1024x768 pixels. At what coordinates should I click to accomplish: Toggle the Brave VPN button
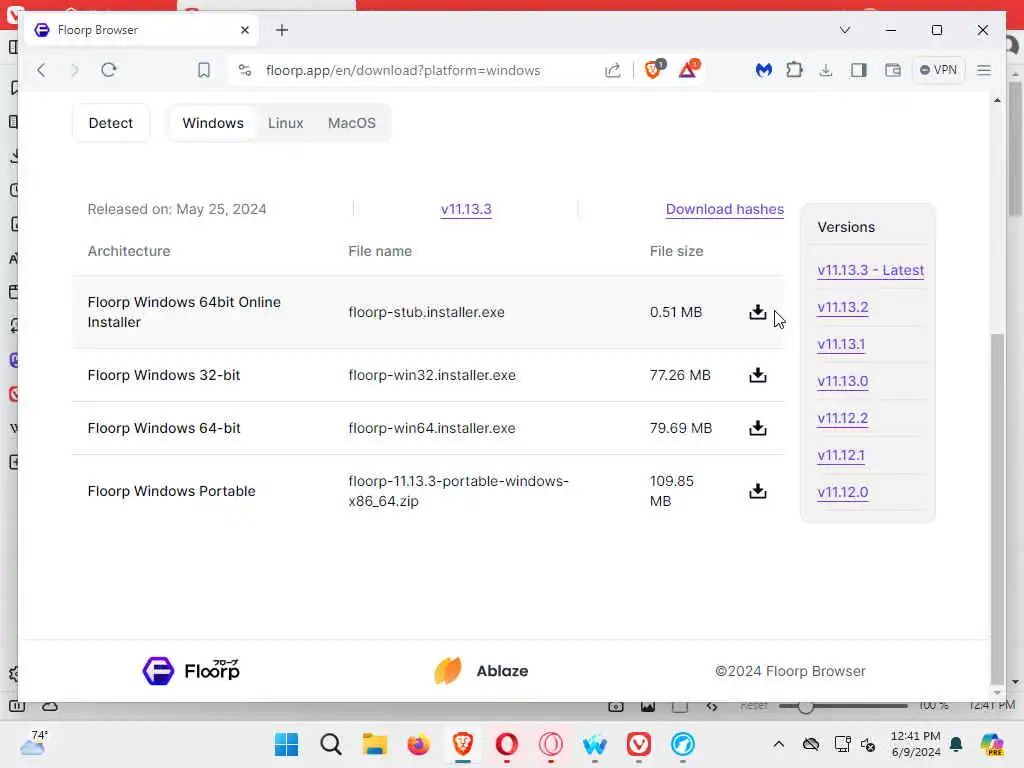pyautogui.click(x=938, y=70)
